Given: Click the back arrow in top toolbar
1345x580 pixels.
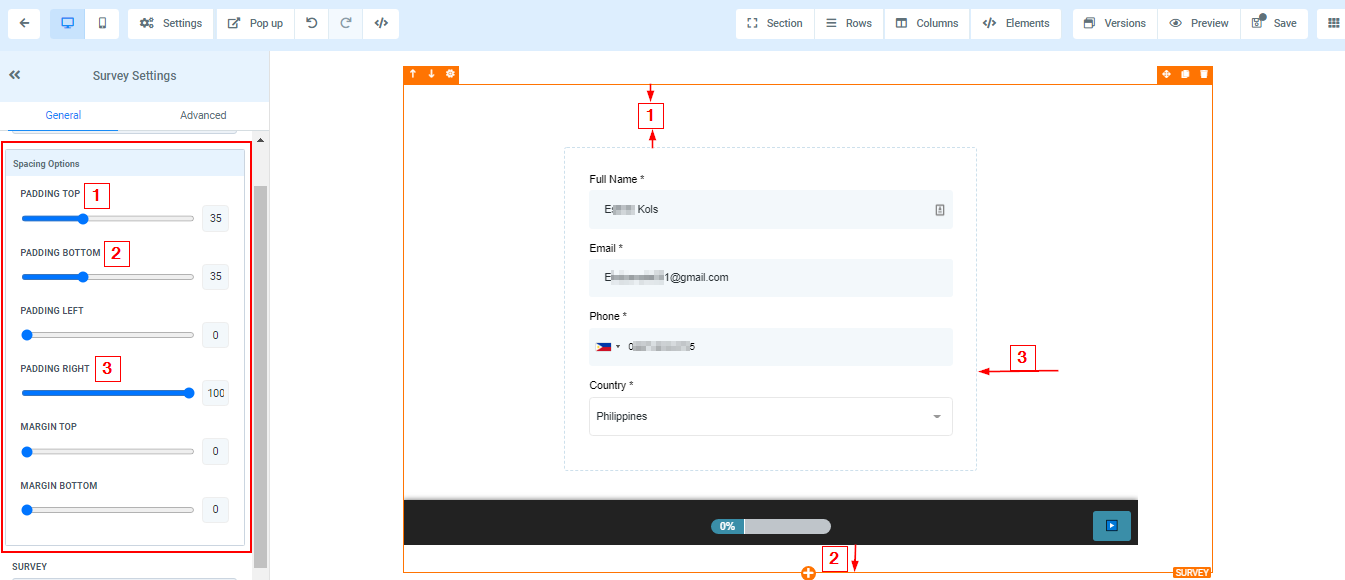Looking at the screenshot, I should (24, 23).
